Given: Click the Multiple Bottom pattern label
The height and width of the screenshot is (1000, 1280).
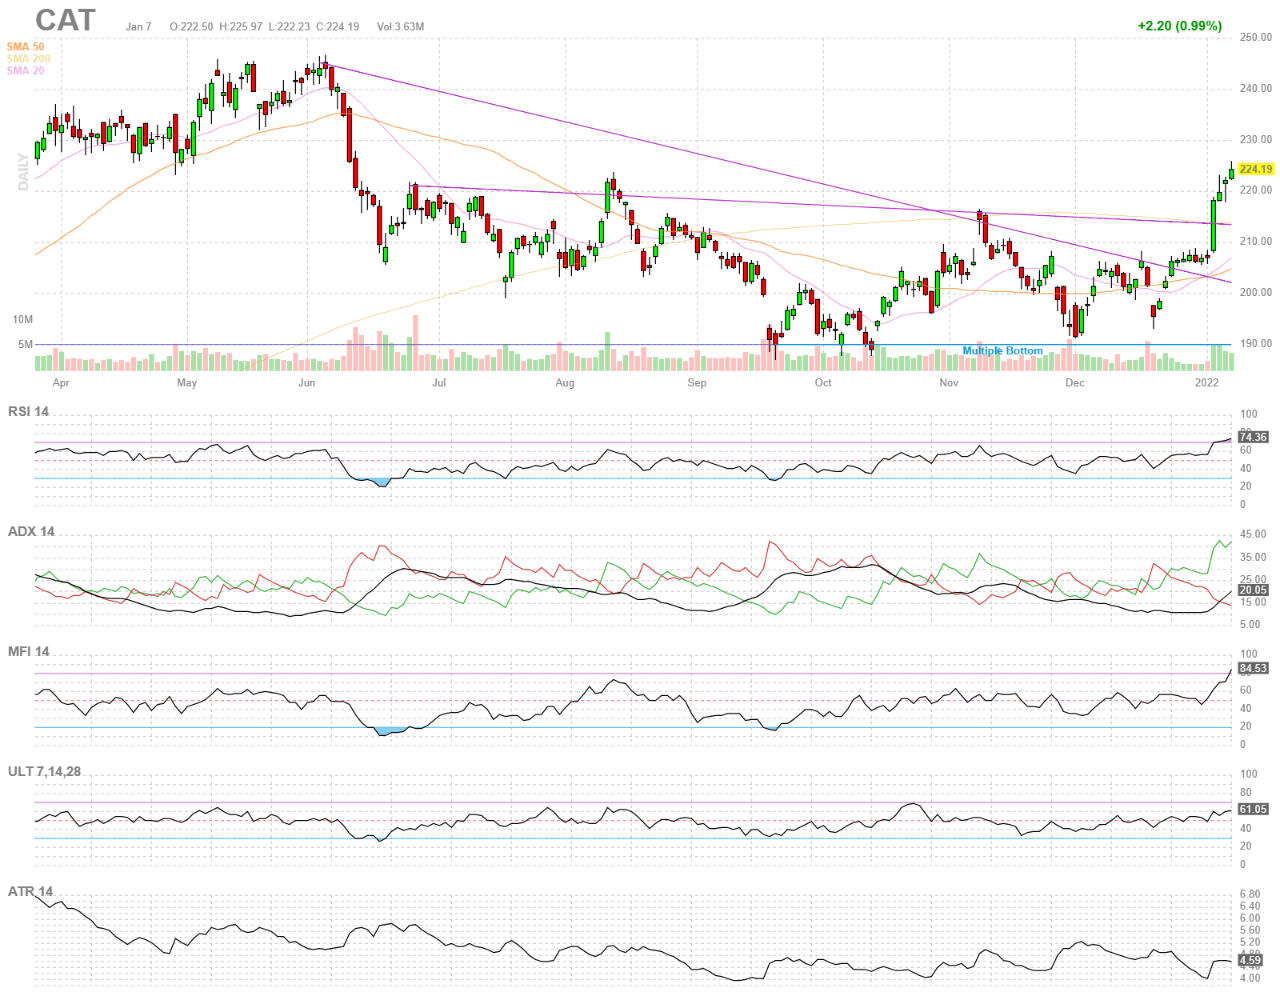Looking at the screenshot, I should (1002, 351).
